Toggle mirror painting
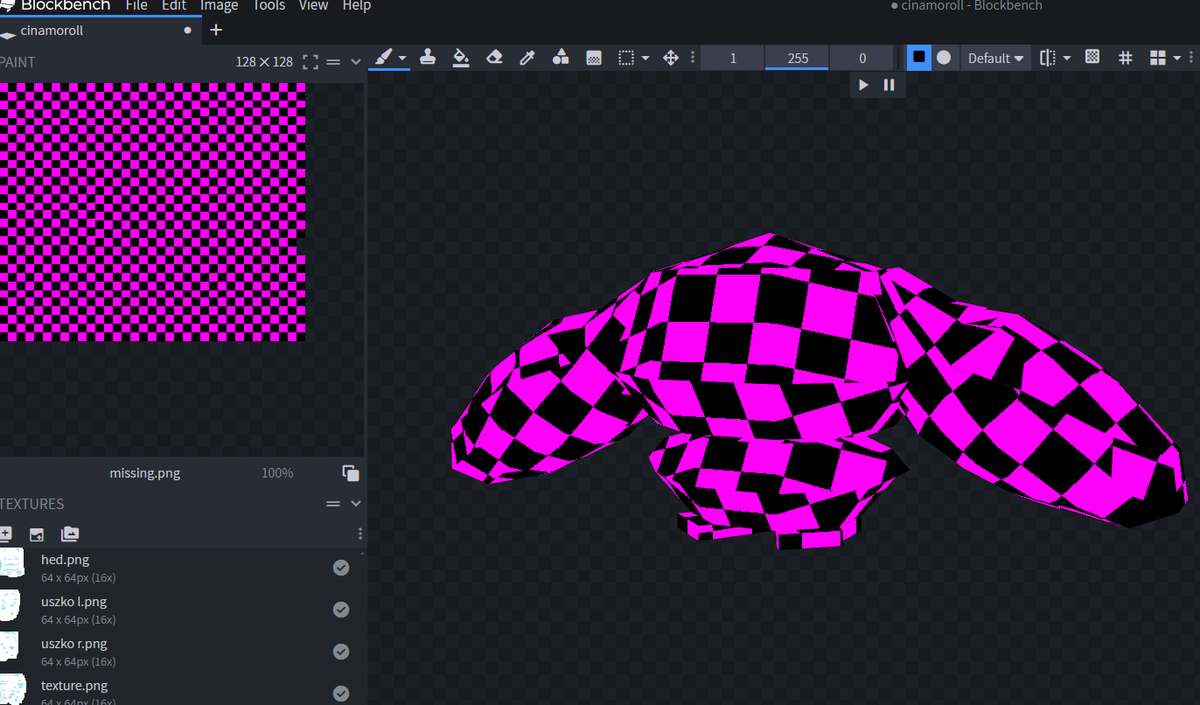This screenshot has height=705, width=1200. 1047,58
